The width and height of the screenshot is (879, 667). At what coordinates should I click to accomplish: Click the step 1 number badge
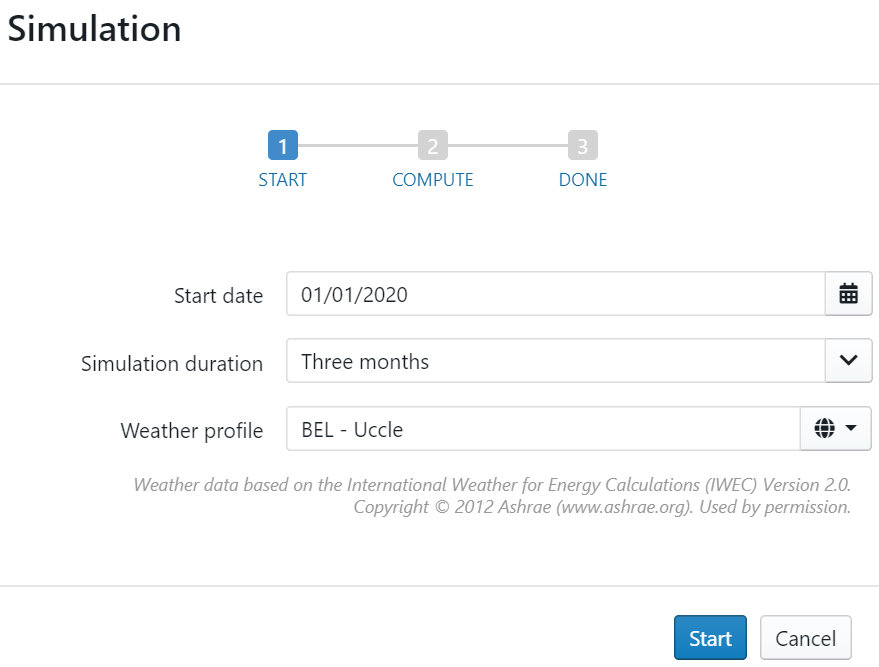click(283, 146)
